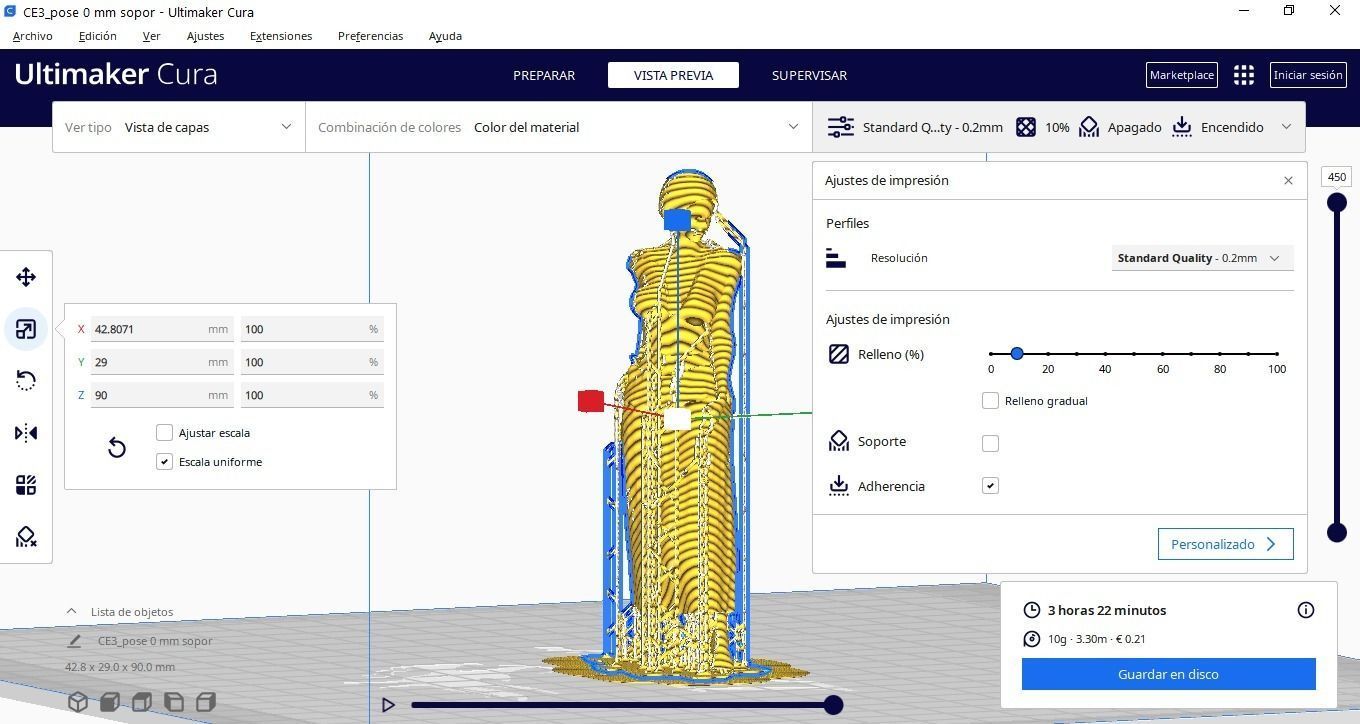Collapse the print settings header chevron
1360x724 pixels.
pyautogui.click(x=1286, y=127)
